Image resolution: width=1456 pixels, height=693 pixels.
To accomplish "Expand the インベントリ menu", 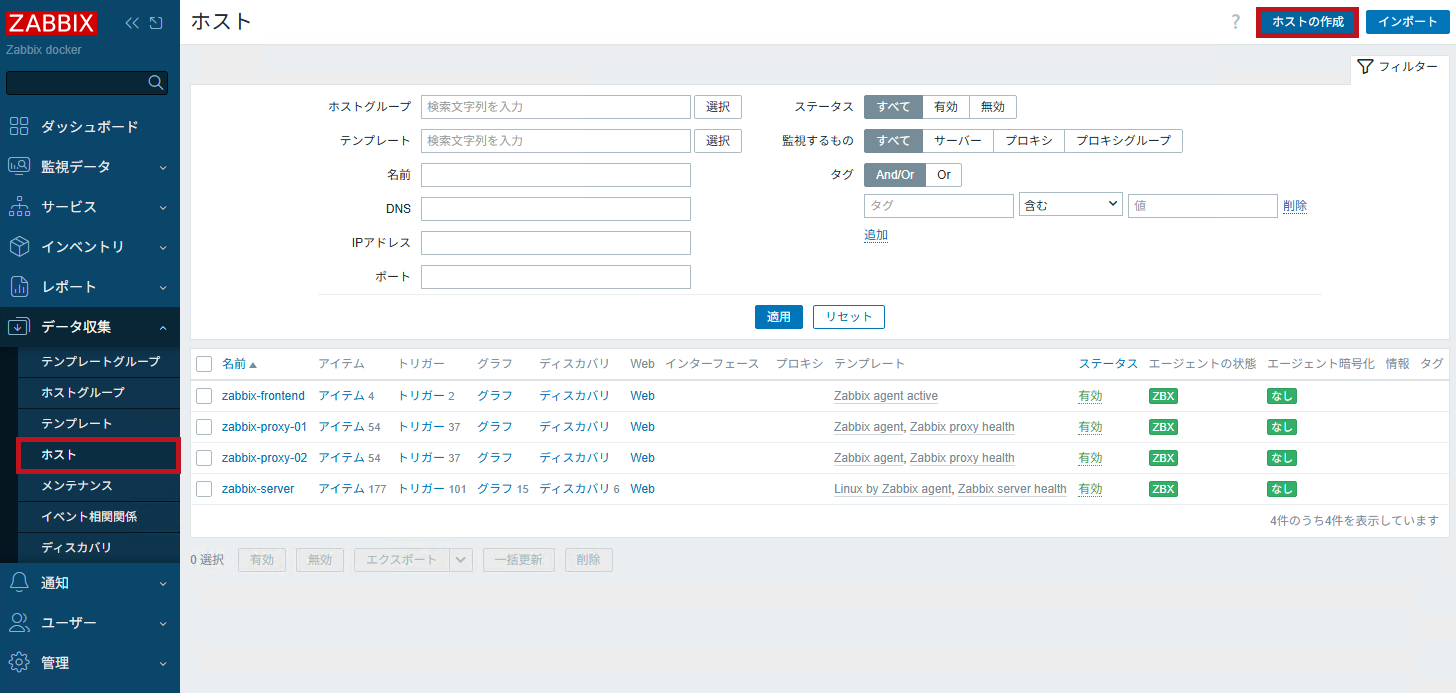I will click(90, 247).
